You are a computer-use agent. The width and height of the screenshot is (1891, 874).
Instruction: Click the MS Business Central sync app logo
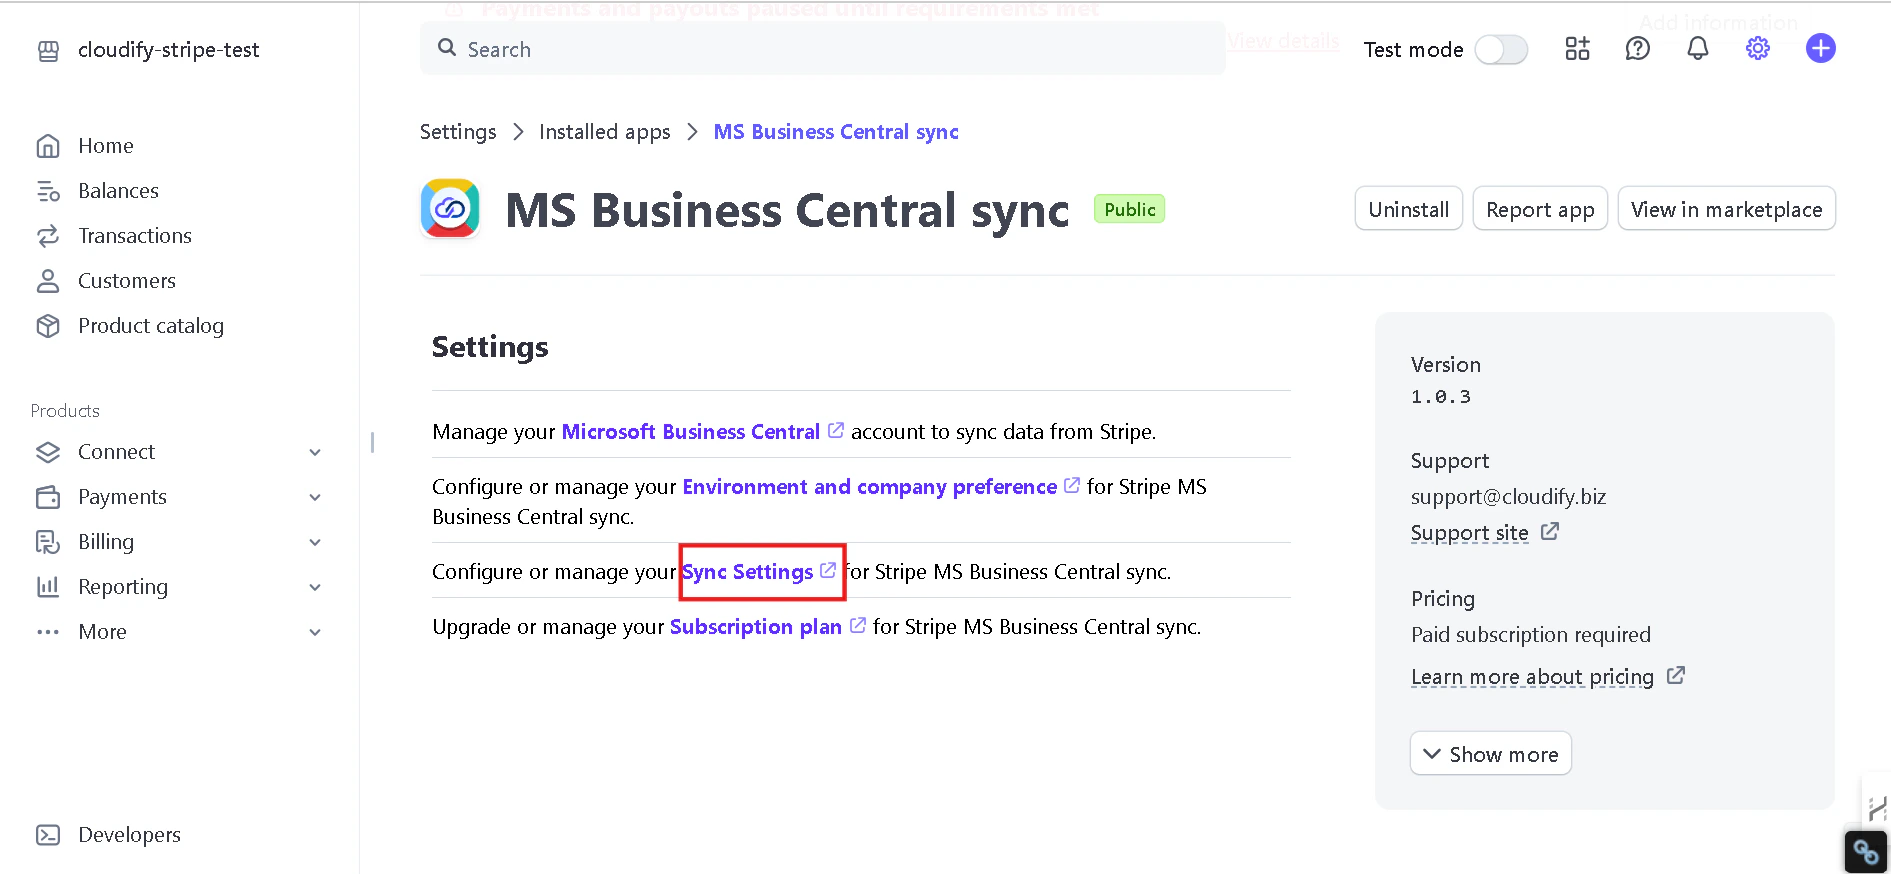click(x=450, y=209)
